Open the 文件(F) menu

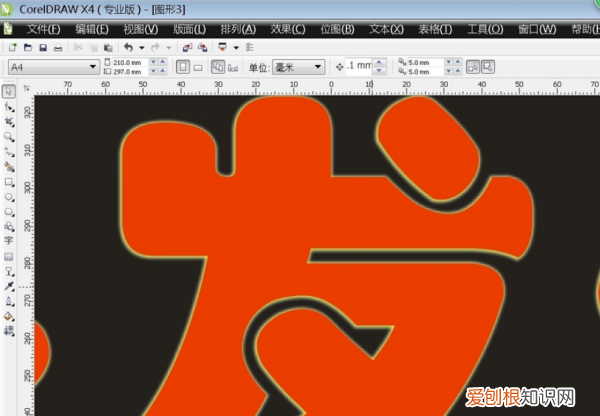pyautogui.click(x=43, y=29)
